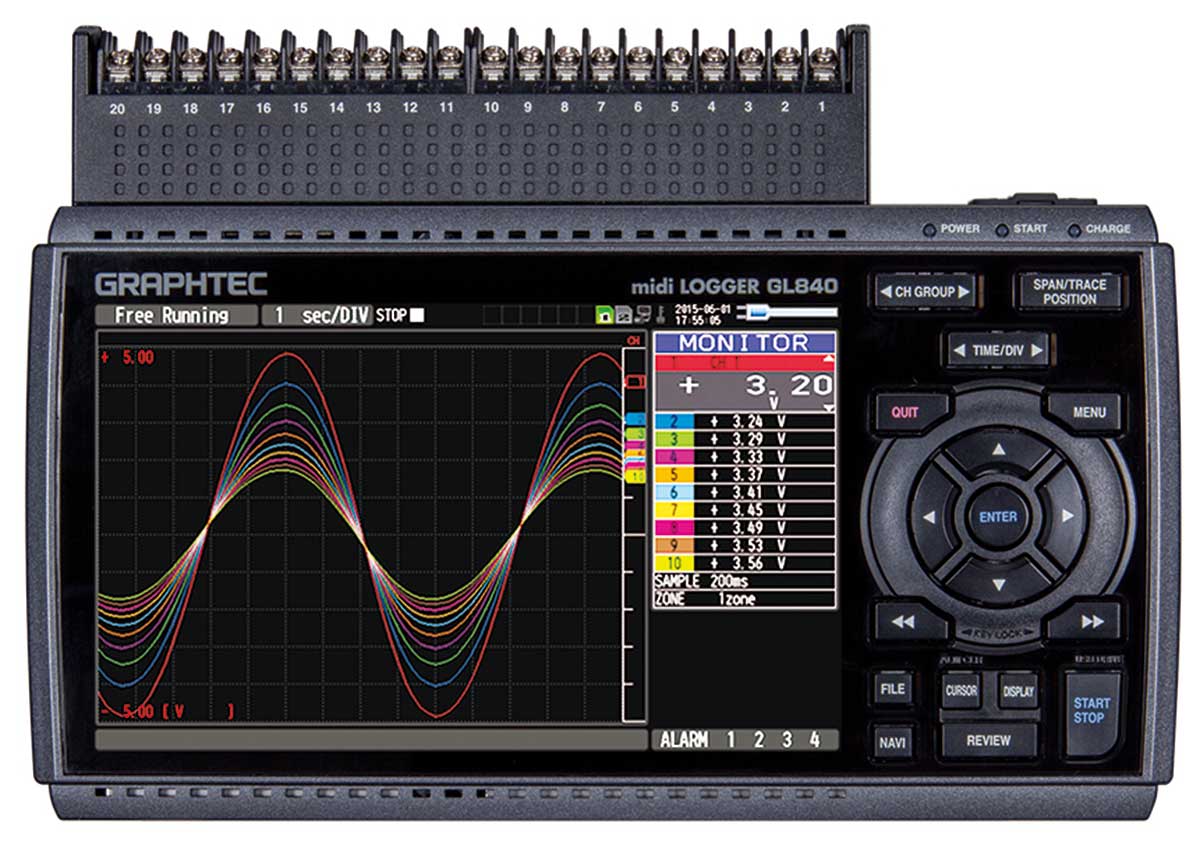Click the down arrow direction key

click(997, 583)
